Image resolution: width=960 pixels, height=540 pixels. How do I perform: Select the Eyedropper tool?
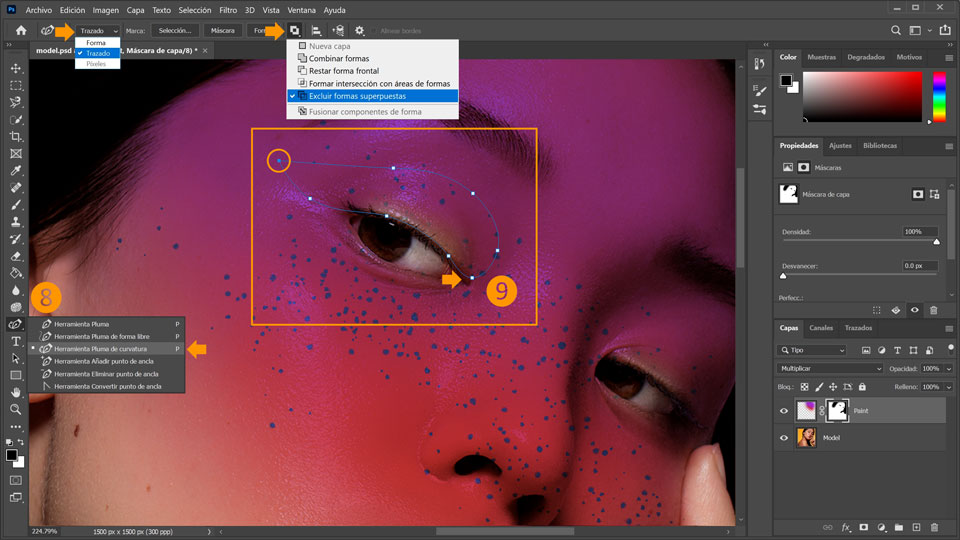click(x=16, y=171)
